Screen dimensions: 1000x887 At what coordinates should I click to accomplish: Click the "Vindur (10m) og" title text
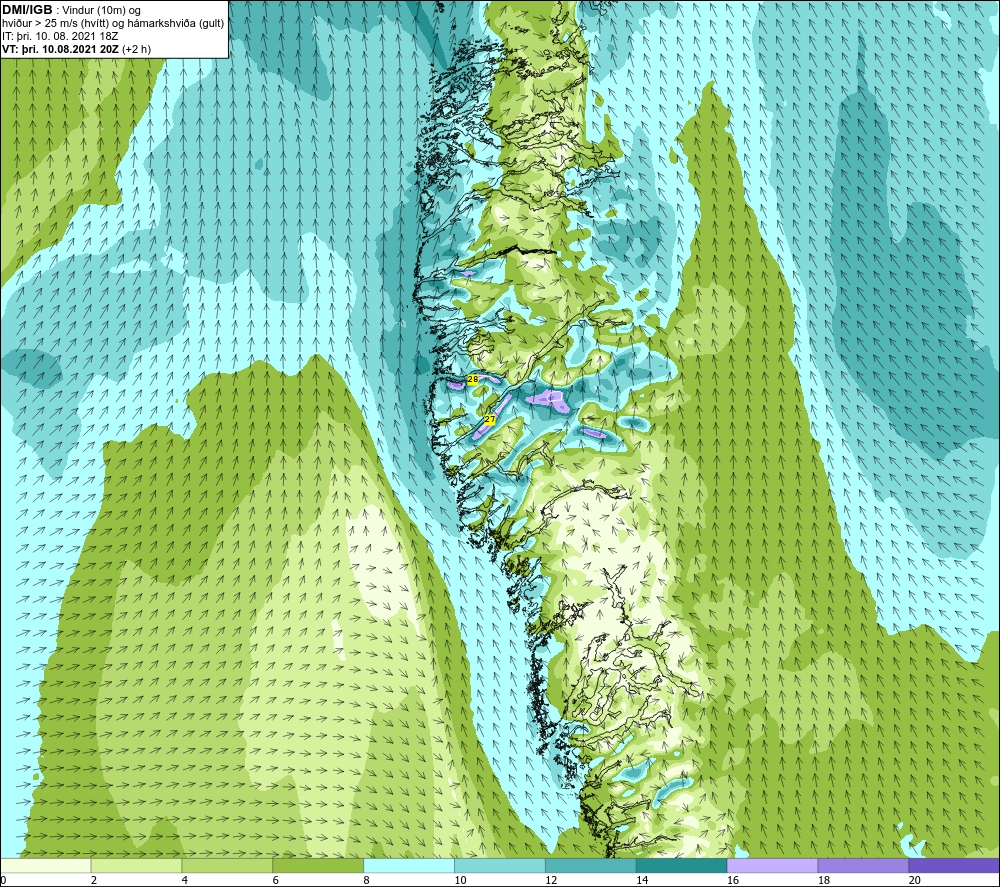101,11
